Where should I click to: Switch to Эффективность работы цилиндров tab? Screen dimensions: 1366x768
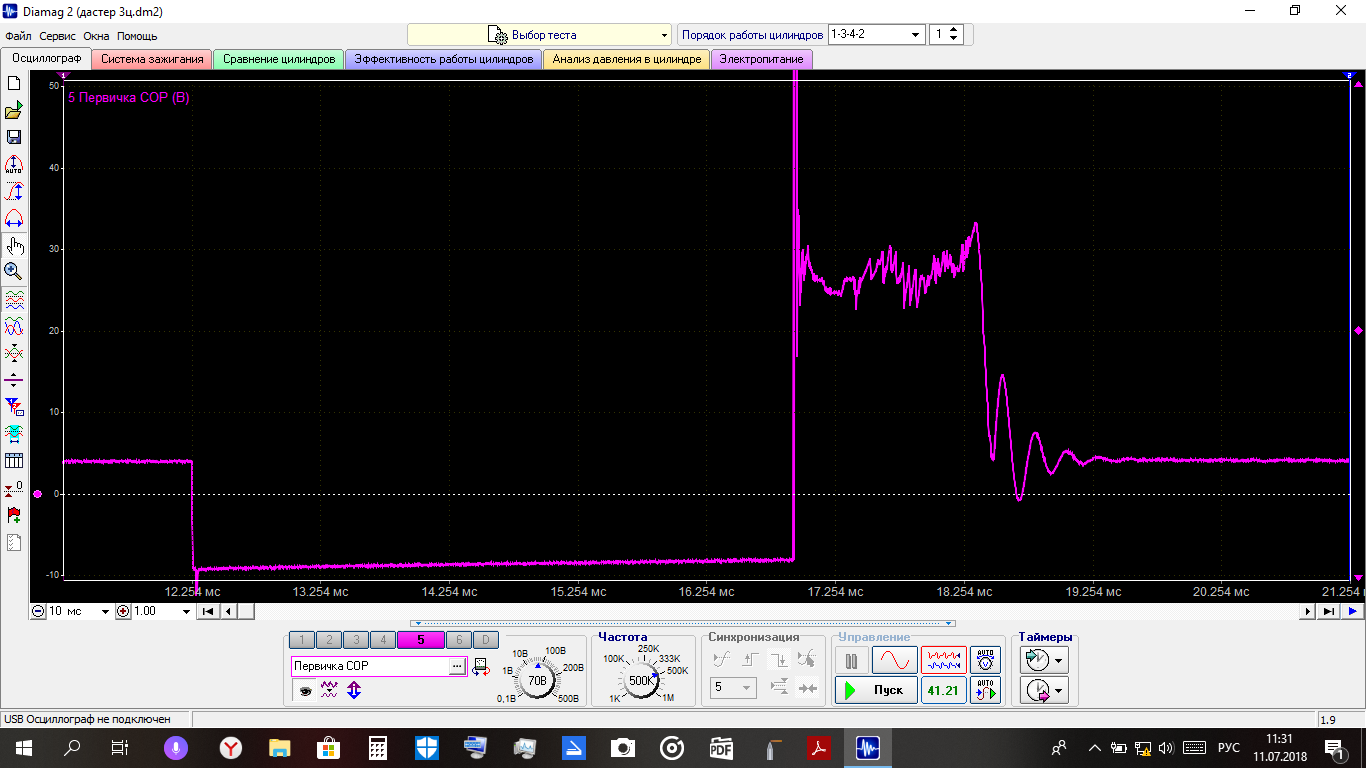[x=444, y=59]
